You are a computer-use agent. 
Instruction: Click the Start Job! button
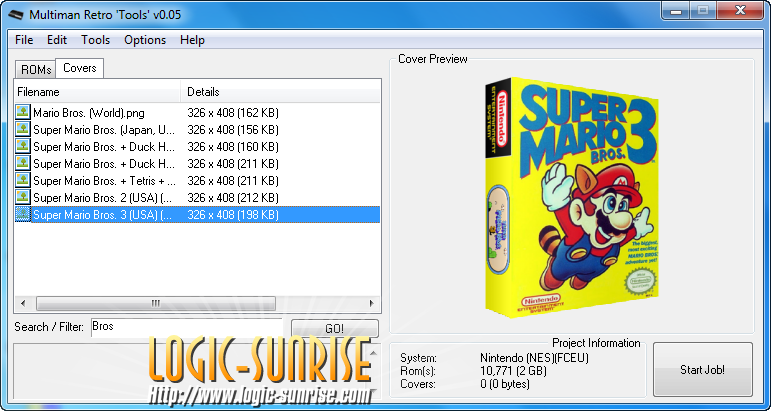coord(703,370)
